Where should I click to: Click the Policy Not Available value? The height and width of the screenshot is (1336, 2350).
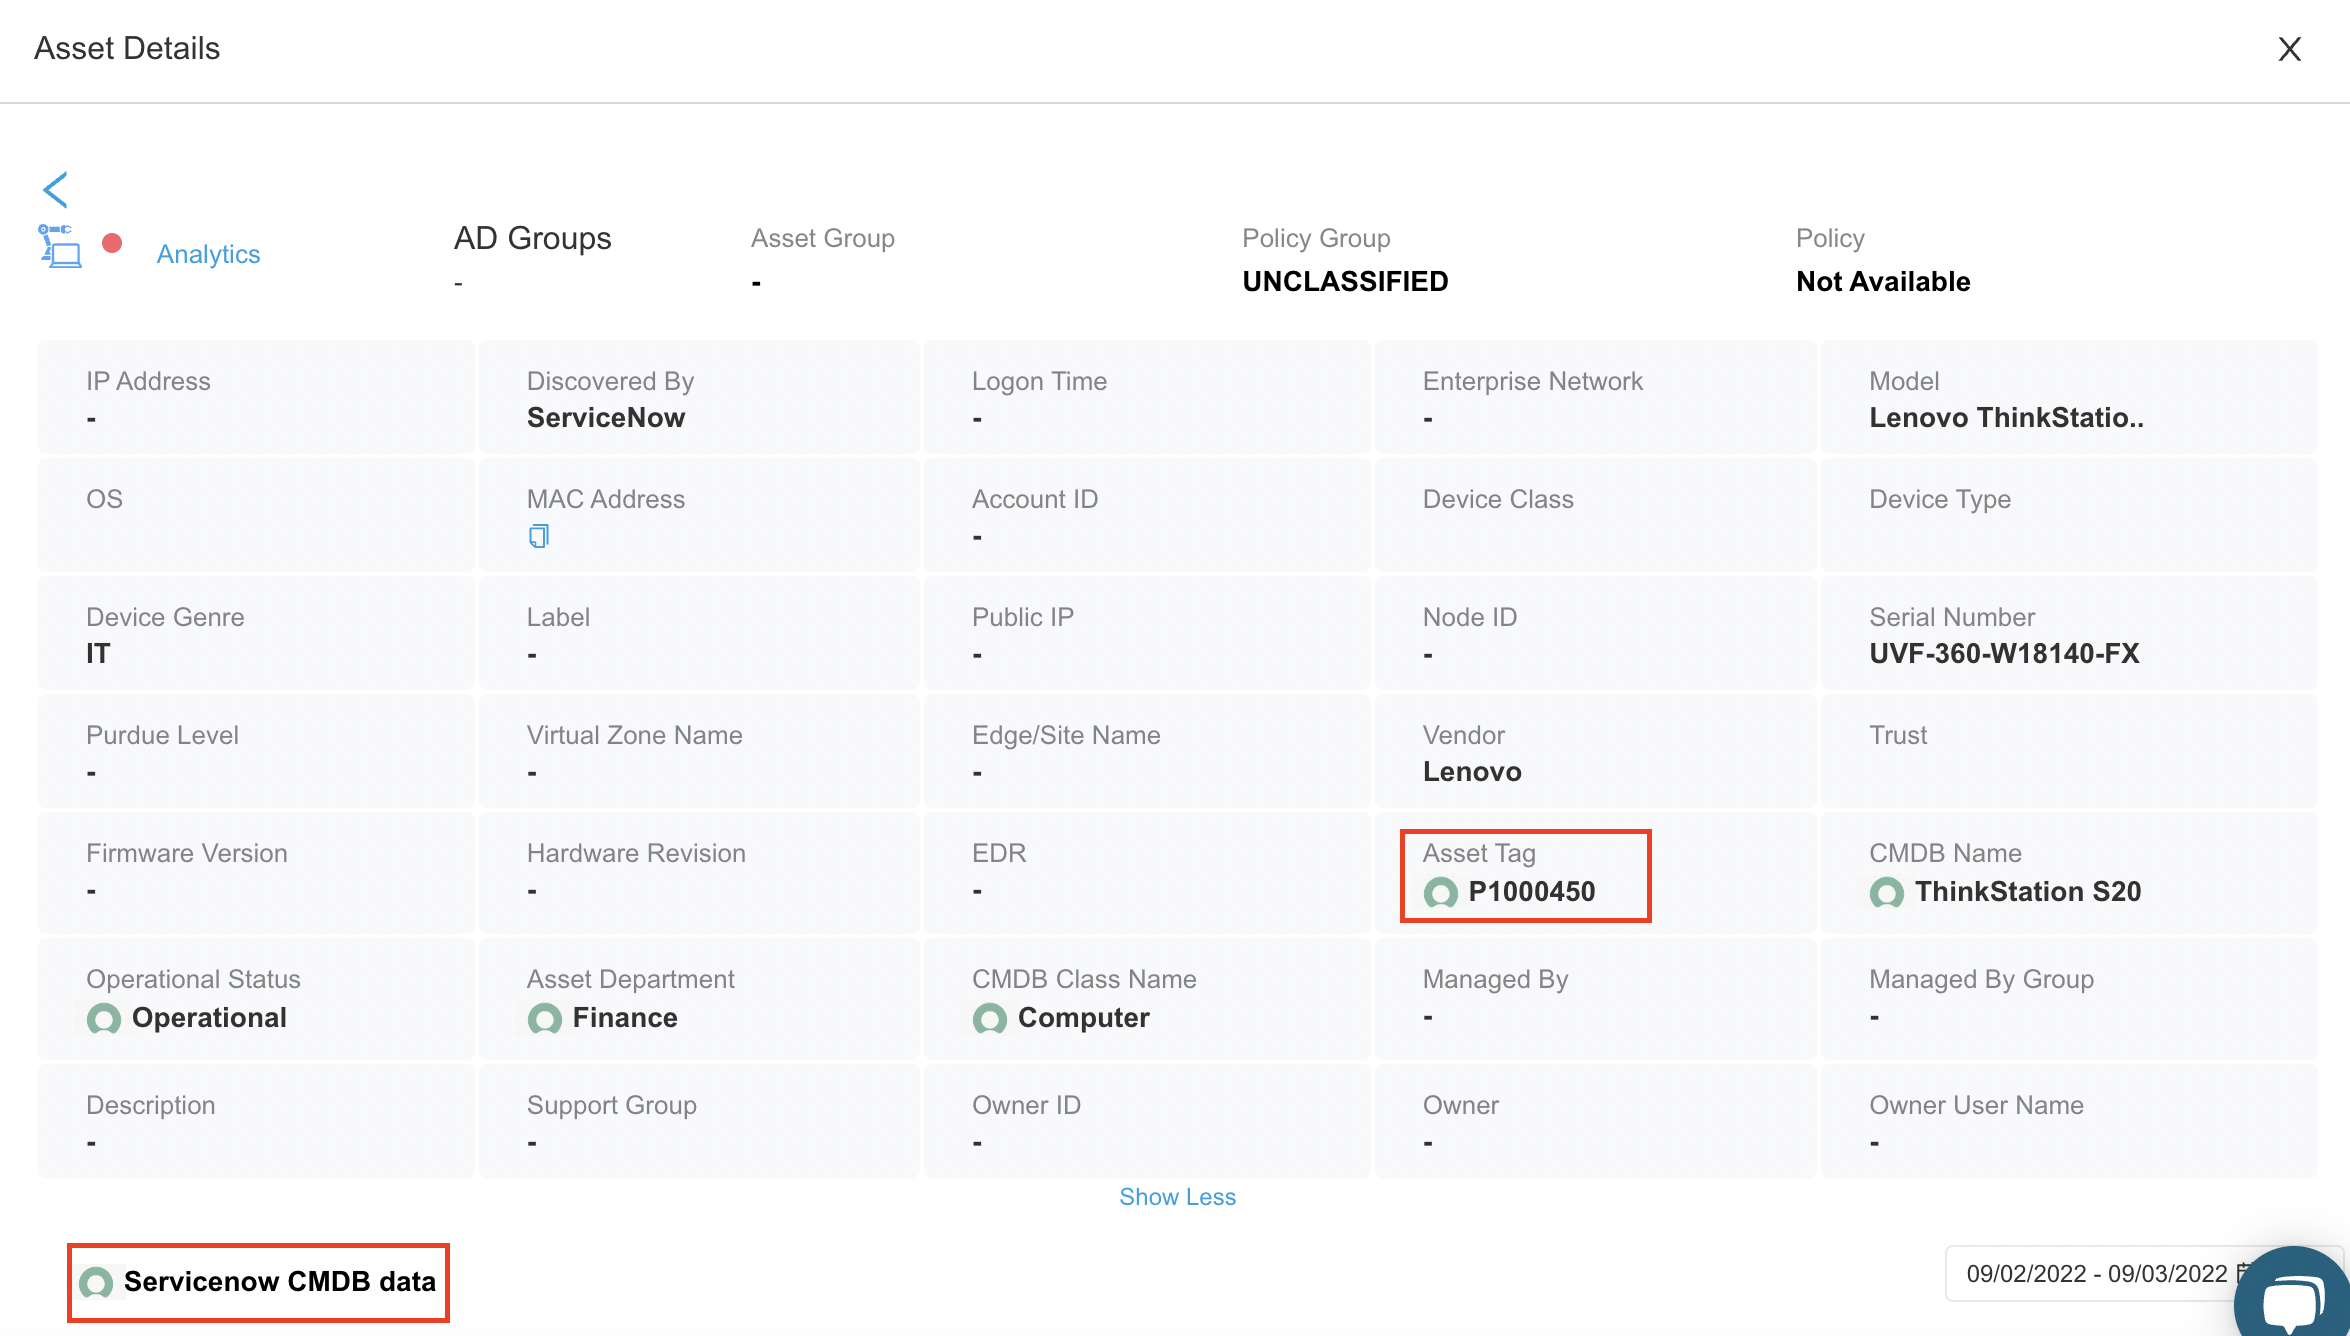[1883, 282]
